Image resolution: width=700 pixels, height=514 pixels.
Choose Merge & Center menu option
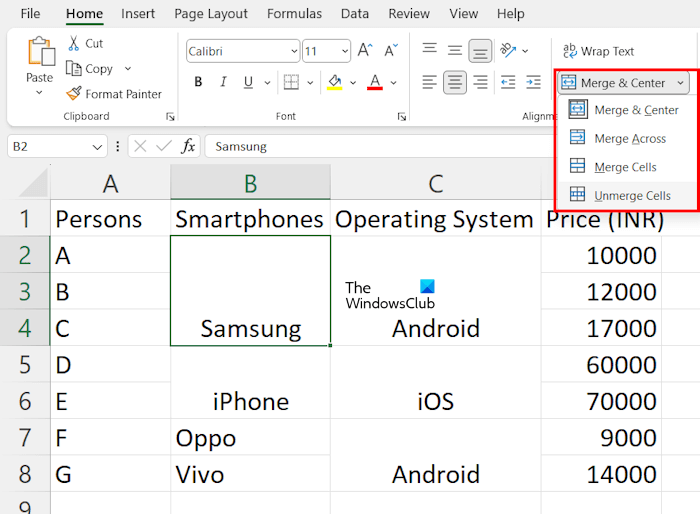[x=627, y=109]
